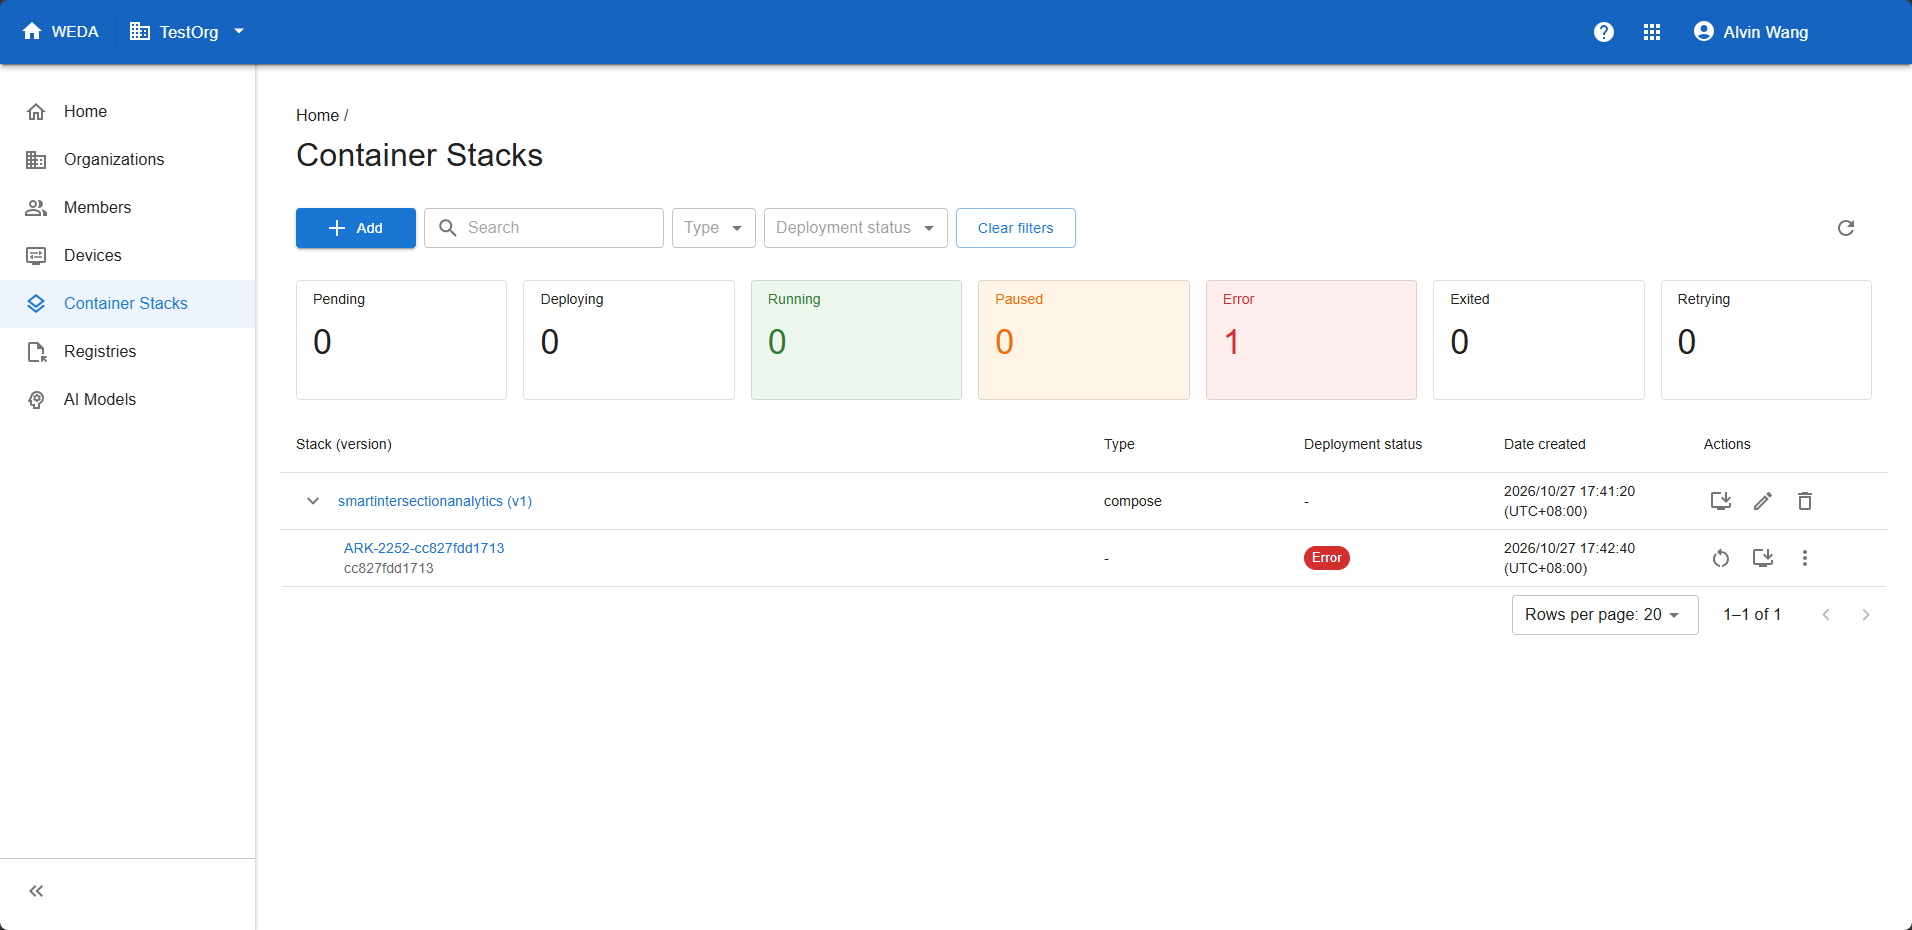1912x930 pixels.
Task: Click the deploy icon on the smartintersectionanalytics row
Action: point(1721,501)
